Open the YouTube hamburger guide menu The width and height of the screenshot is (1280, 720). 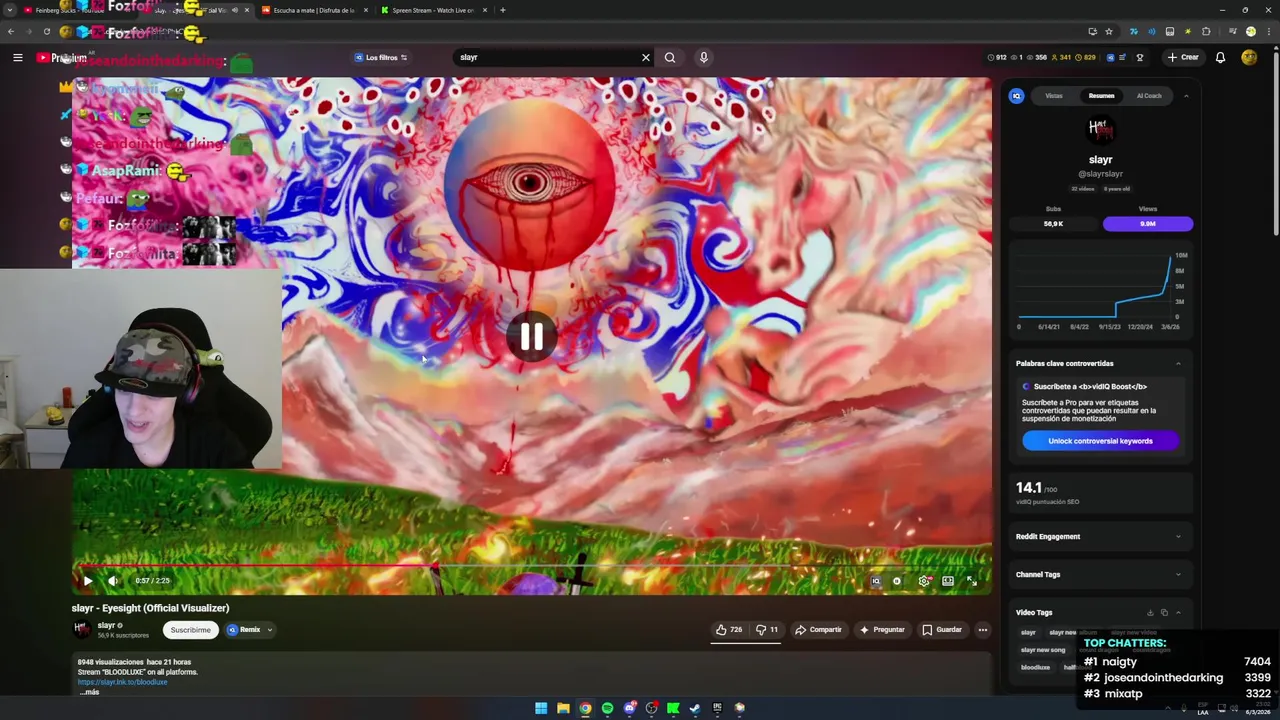tap(17, 58)
